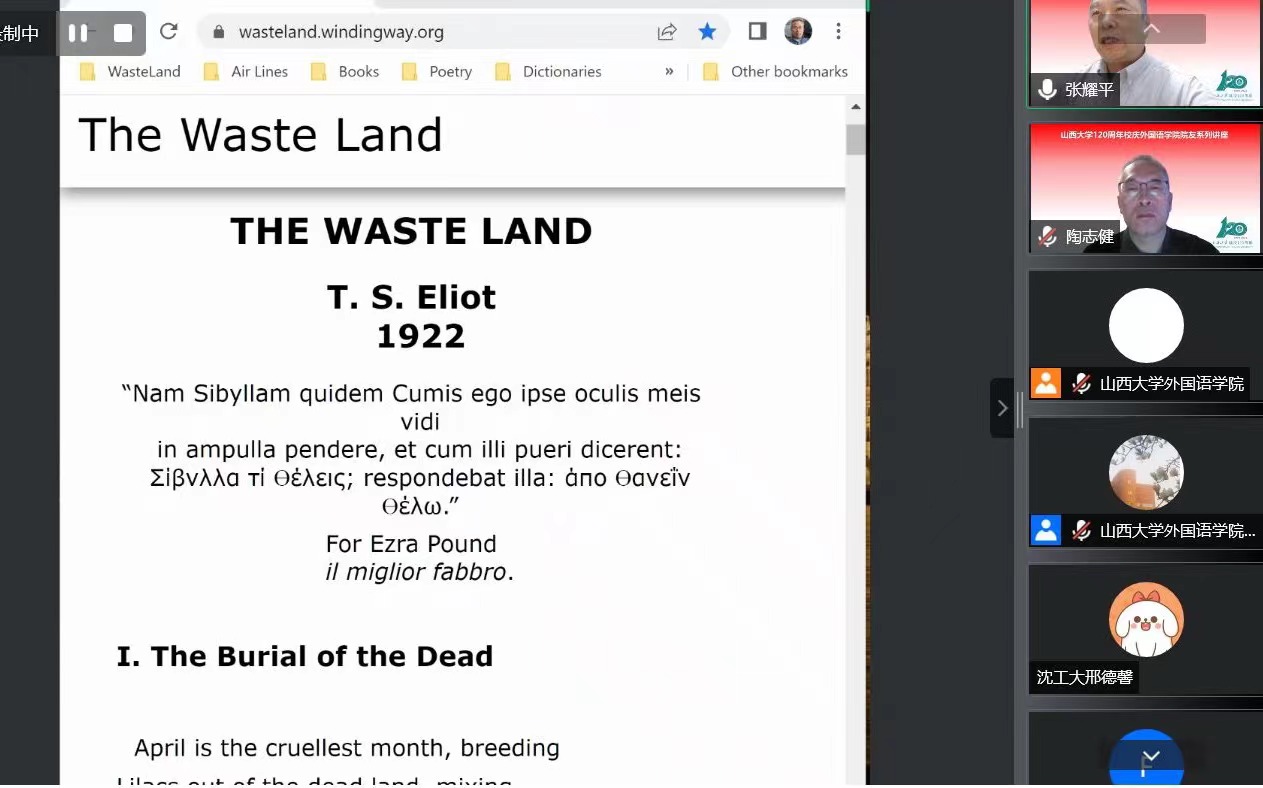The image size is (1263, 788).
Task: Click the scroll-up arrow on the page scrollbar
Action: [855, 107]
